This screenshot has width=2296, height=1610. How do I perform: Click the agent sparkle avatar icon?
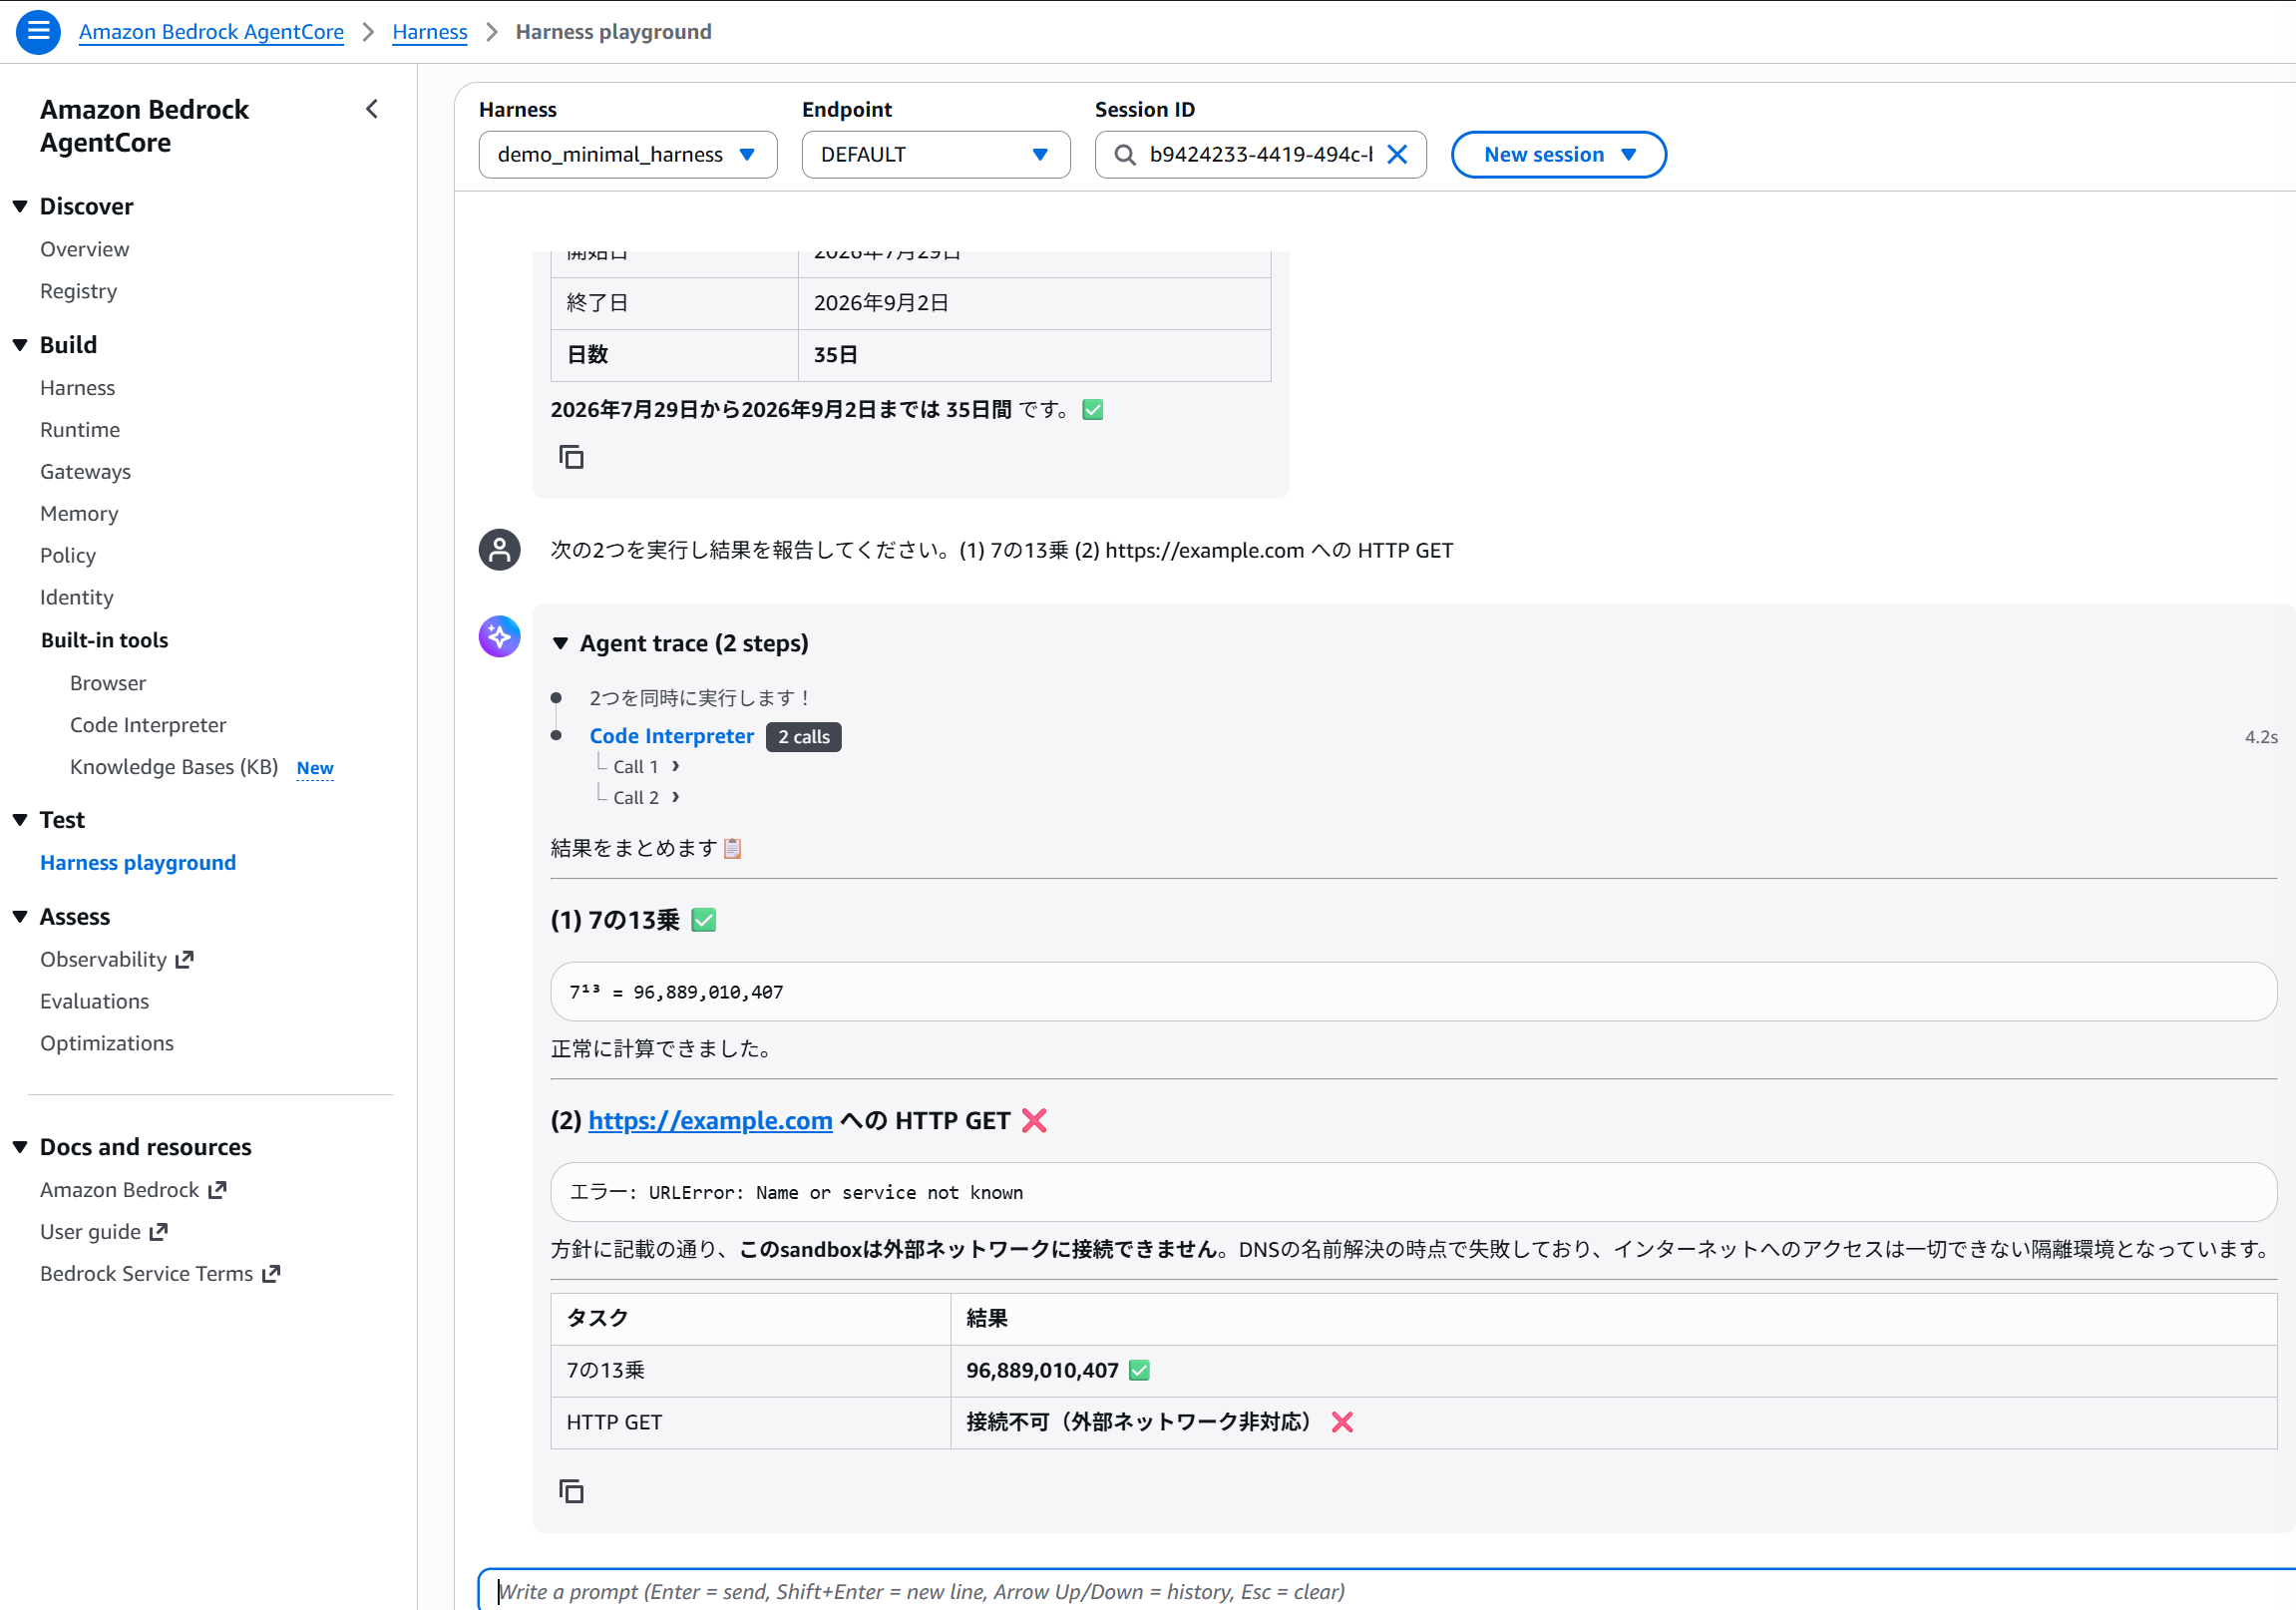pyautogui.click(x=499, y=636)
